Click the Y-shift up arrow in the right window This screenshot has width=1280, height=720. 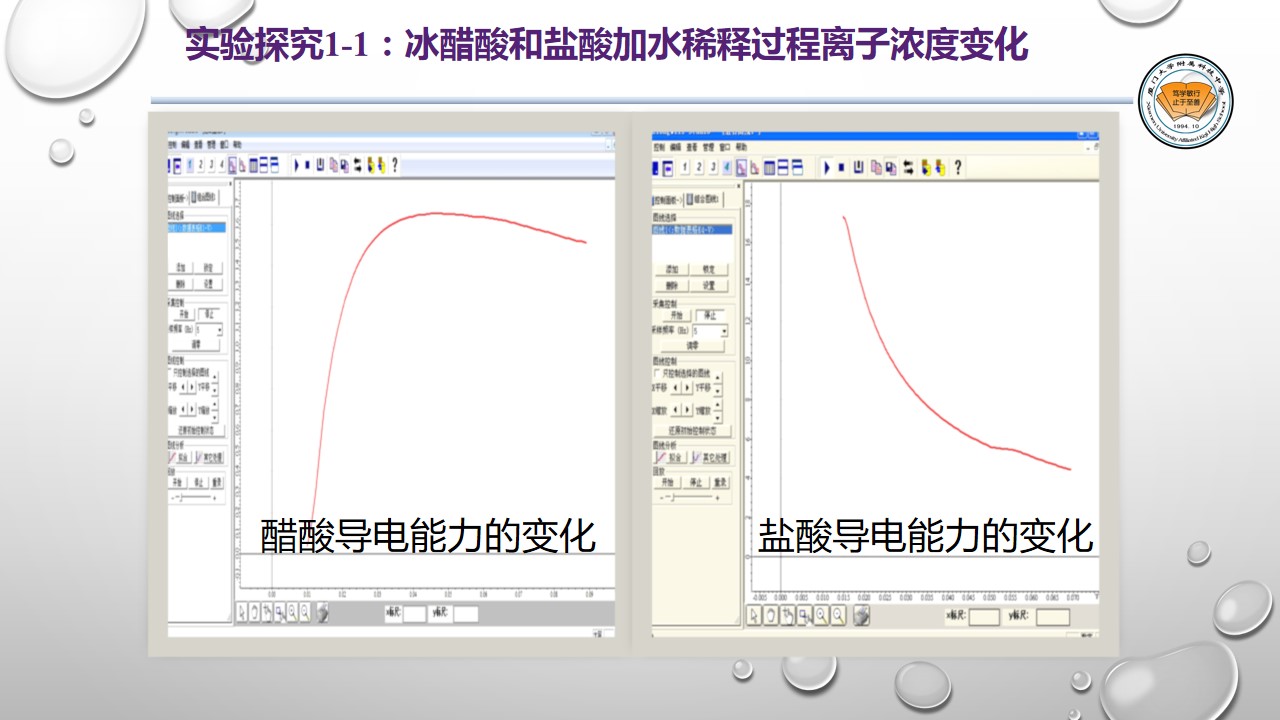coord(718,377)
